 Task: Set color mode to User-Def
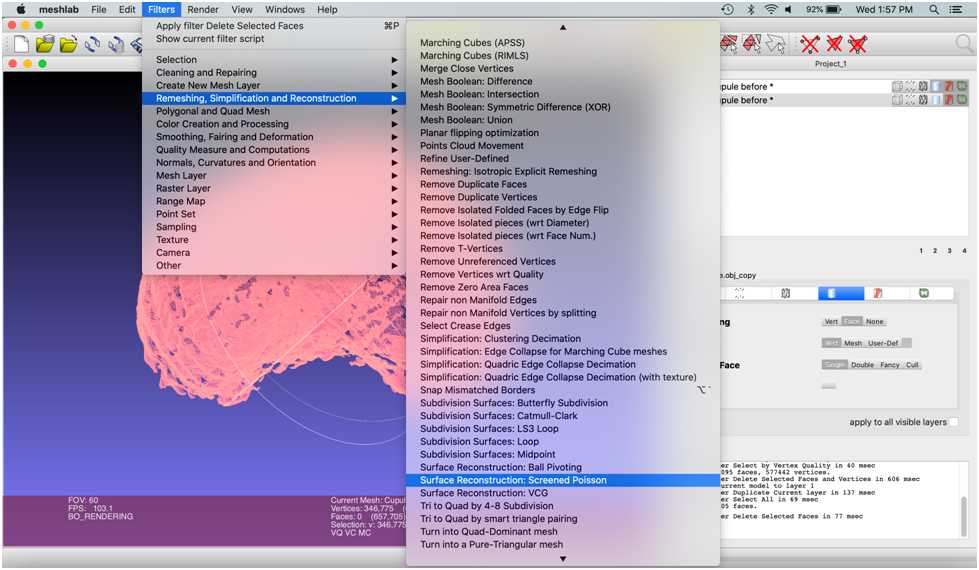883,343
